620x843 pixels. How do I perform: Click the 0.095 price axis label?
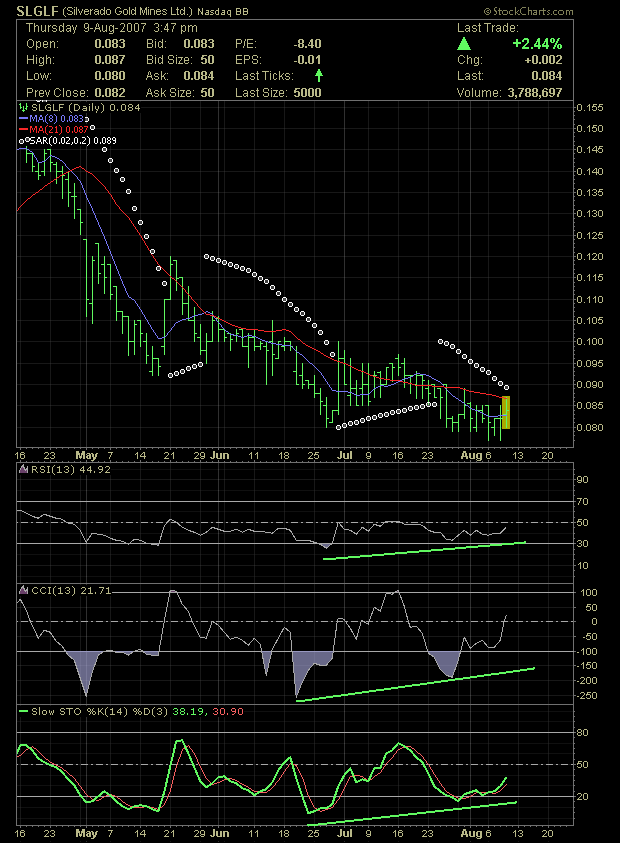[x=590, y=363]
